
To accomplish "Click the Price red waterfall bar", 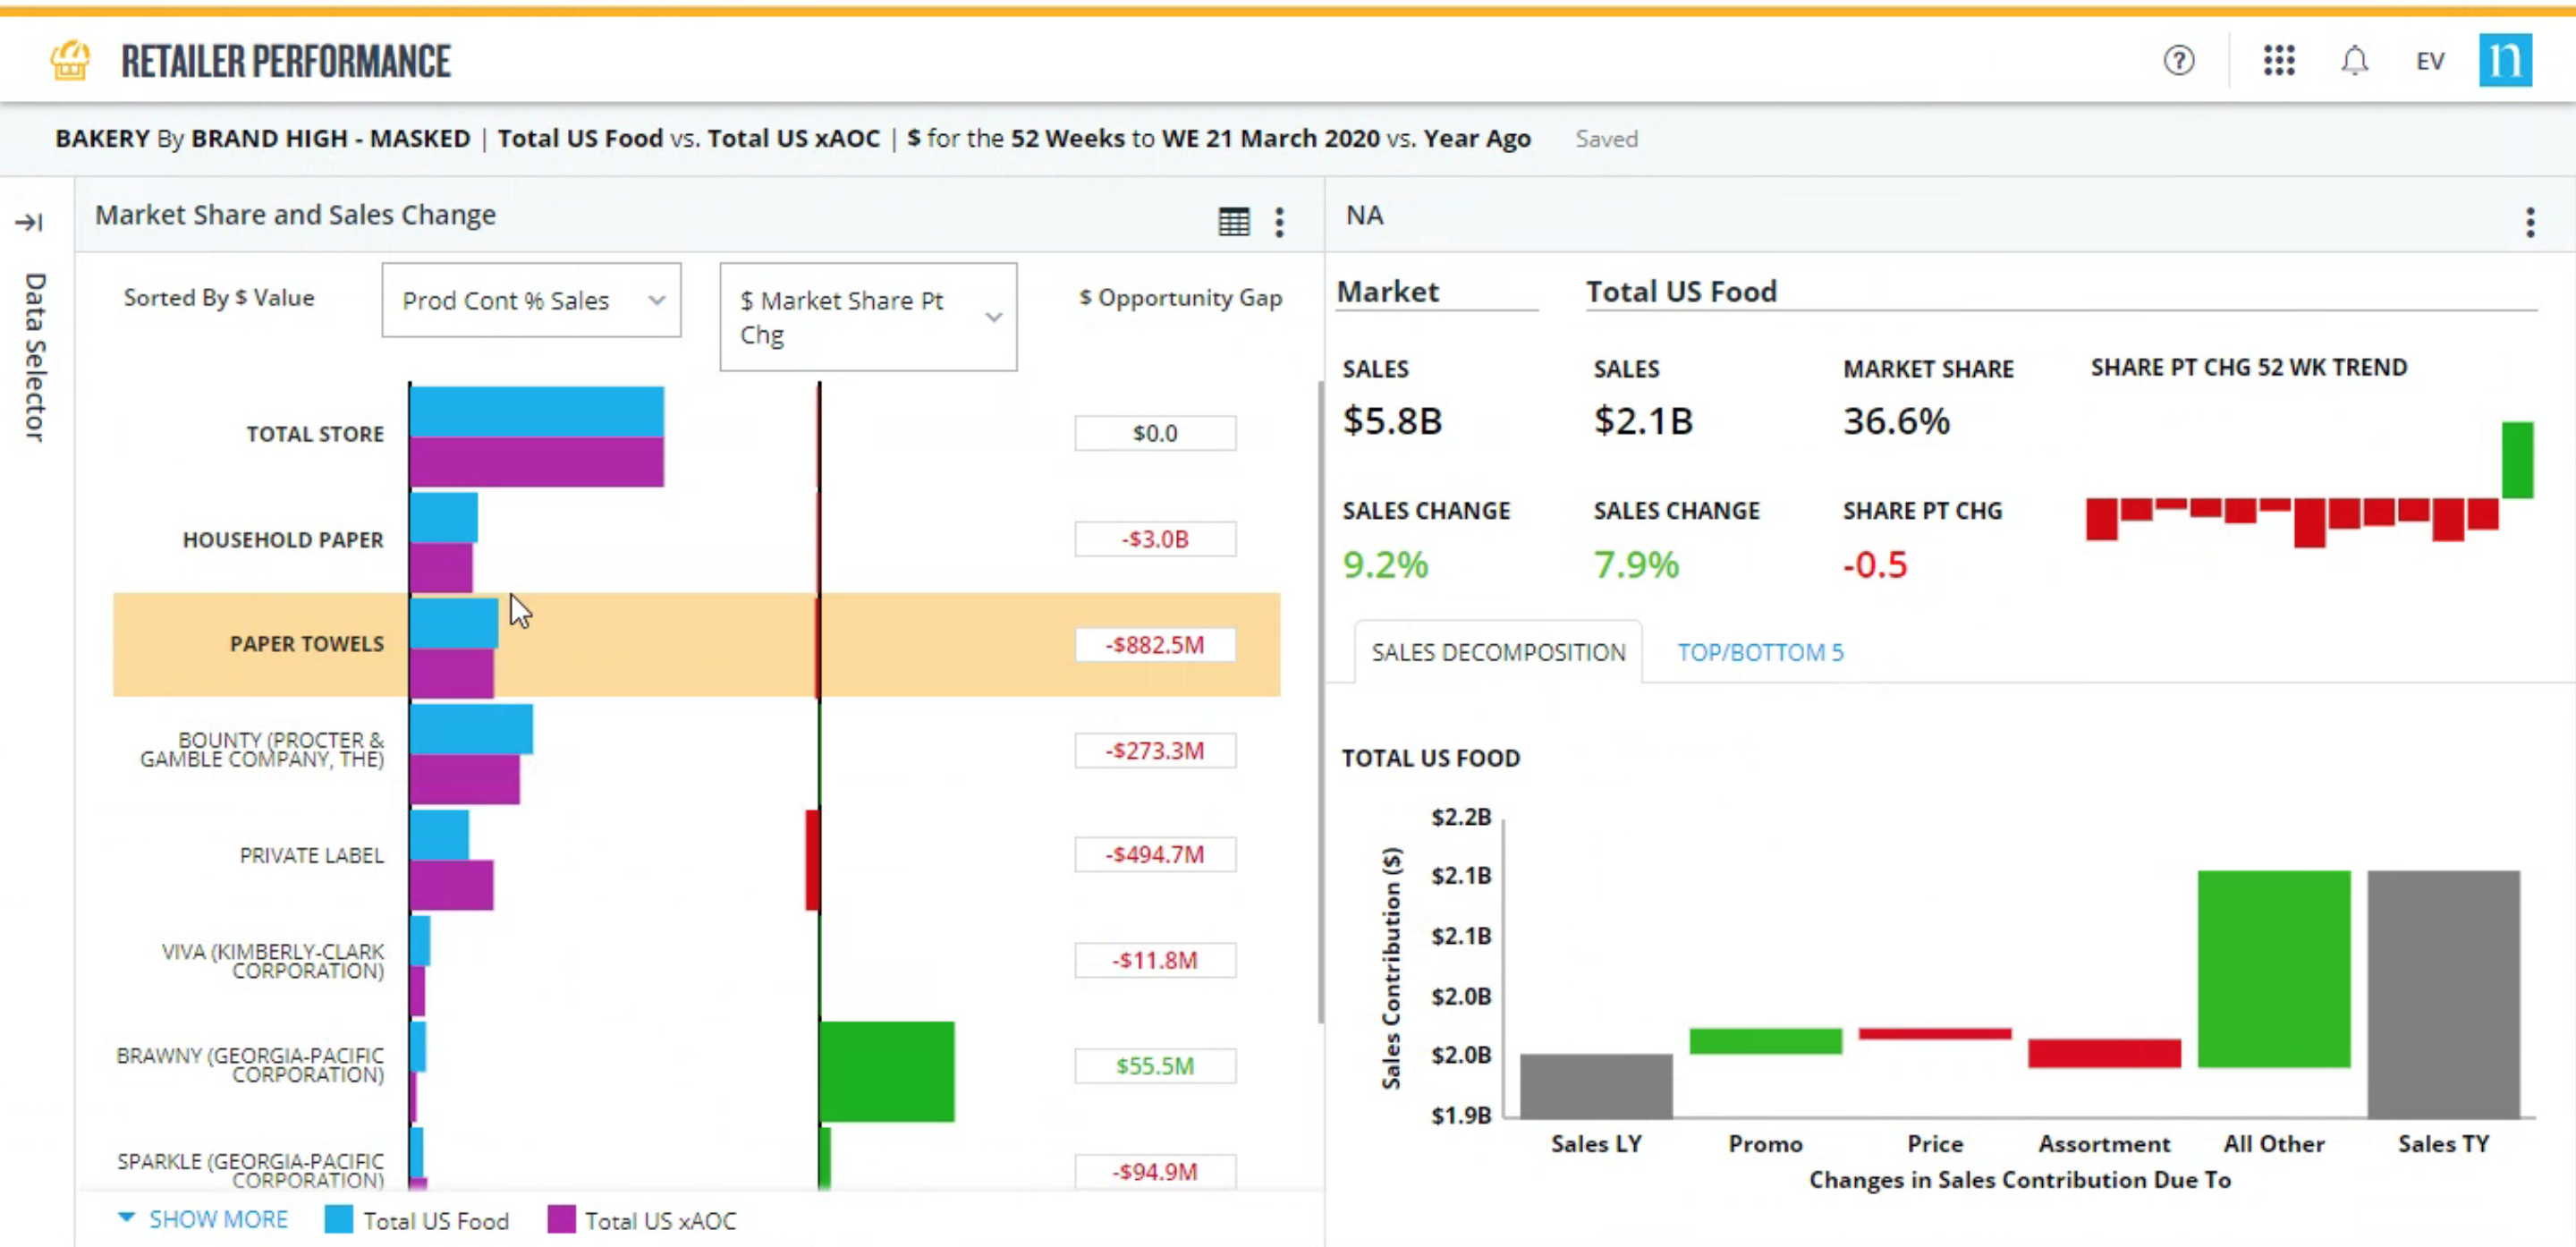I will tap(1935, 1034).
